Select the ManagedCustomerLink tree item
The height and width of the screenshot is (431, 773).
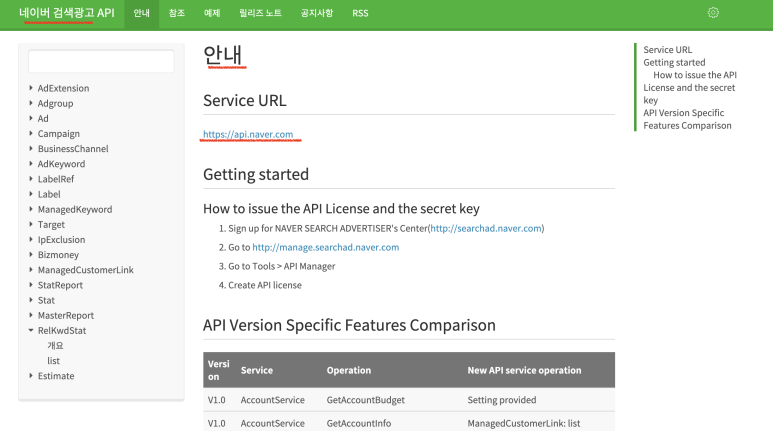pyautogui.click(x=85, y=270)
